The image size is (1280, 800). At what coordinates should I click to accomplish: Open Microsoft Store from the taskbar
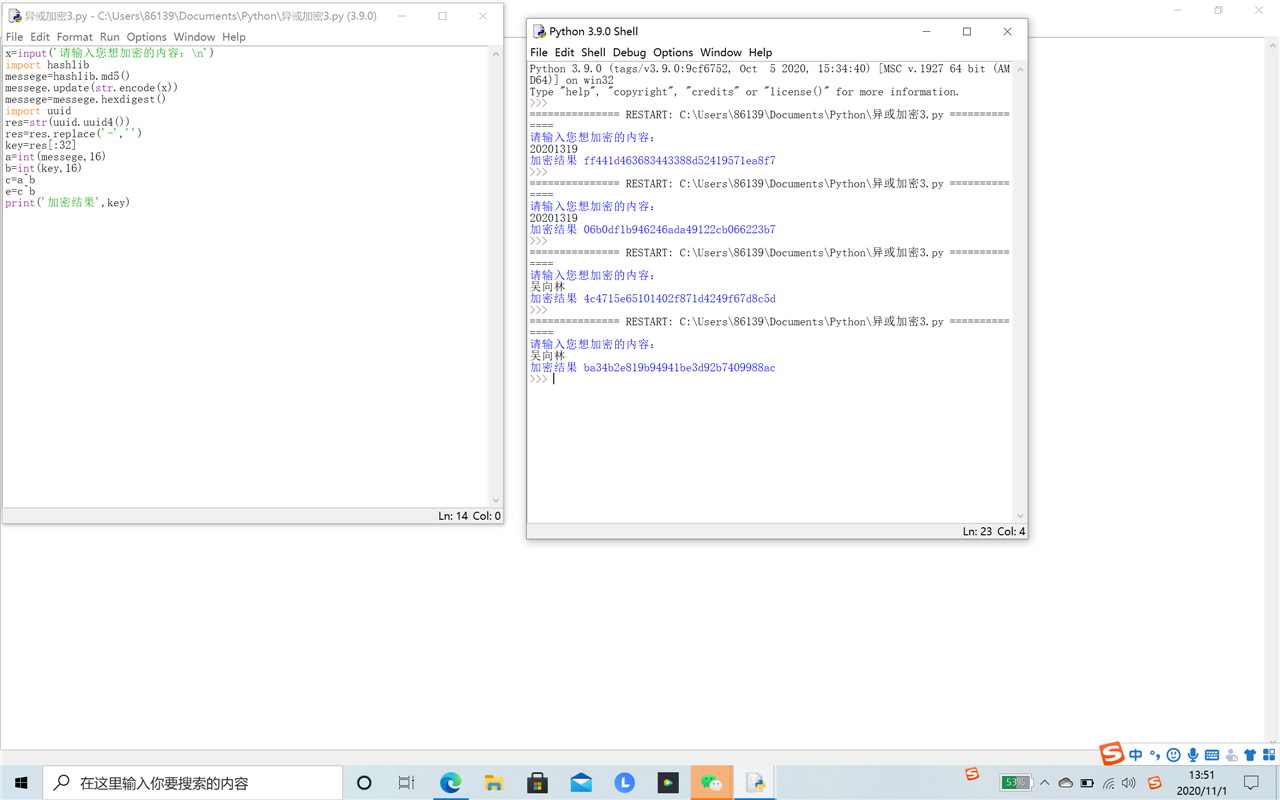pyautogui.click(x=537, y=783)
